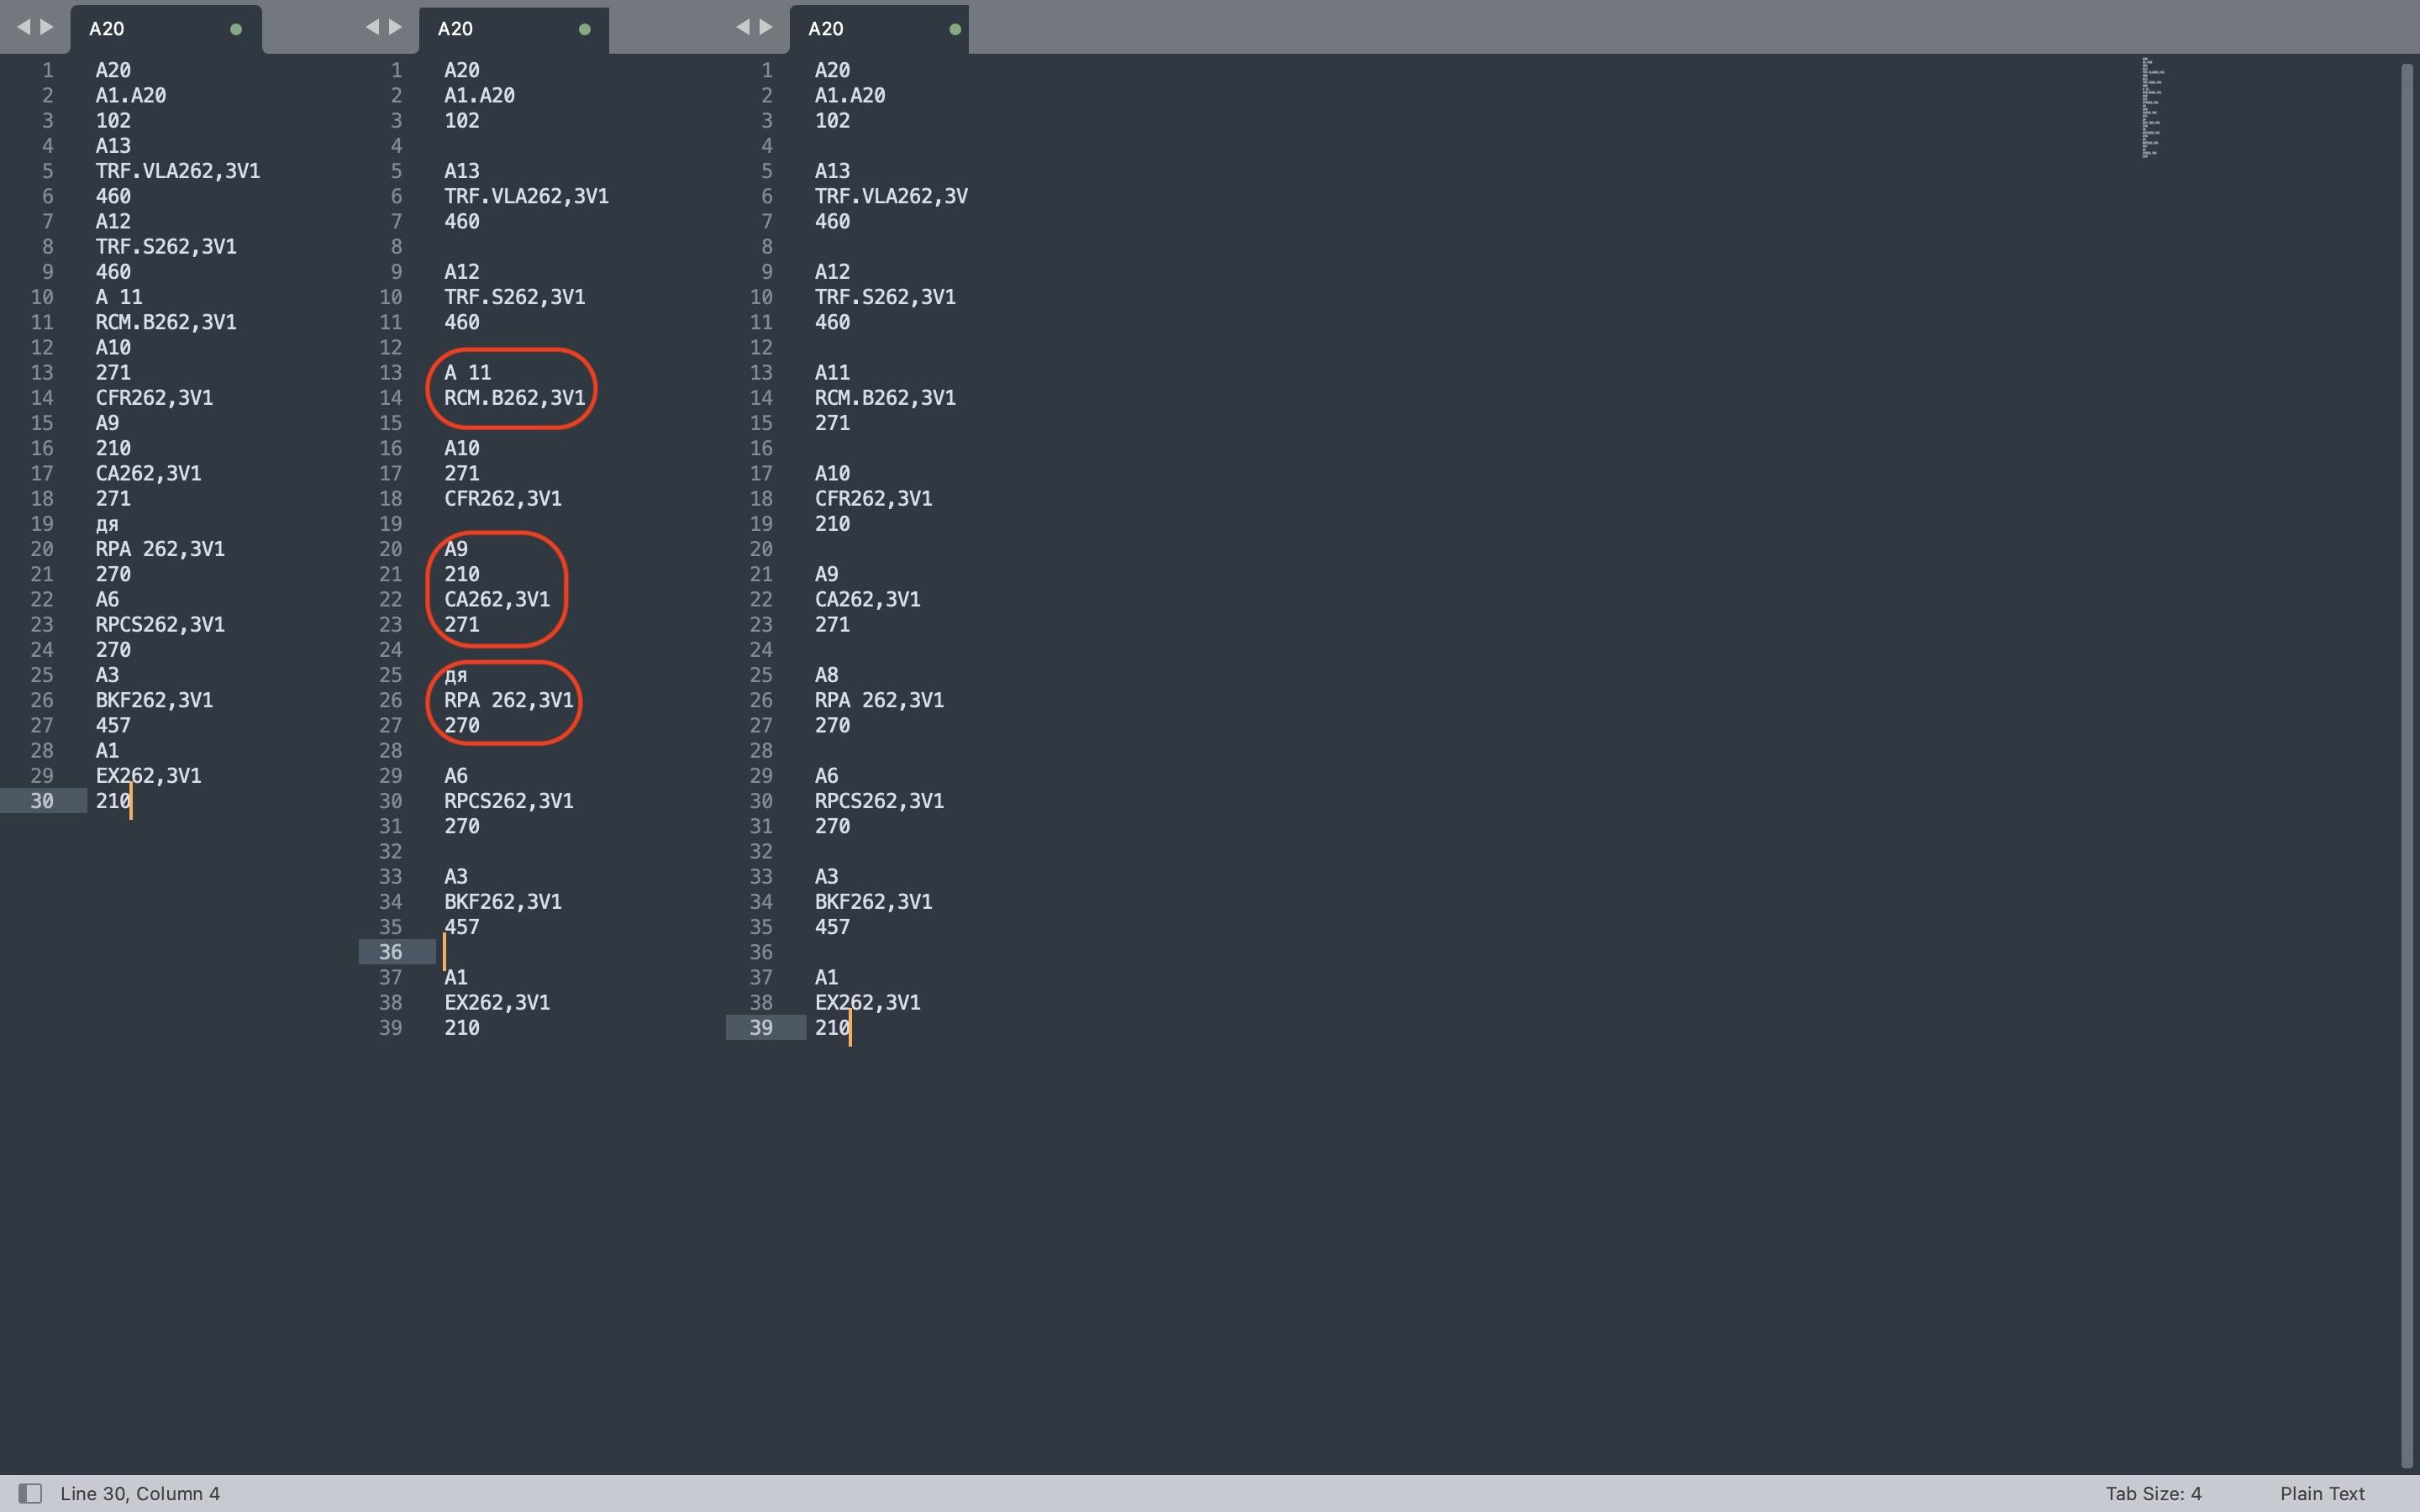Click middle pane's previous tab arrow
The width and height of the screenshot is (2420, 1512).
click(372, 27)
